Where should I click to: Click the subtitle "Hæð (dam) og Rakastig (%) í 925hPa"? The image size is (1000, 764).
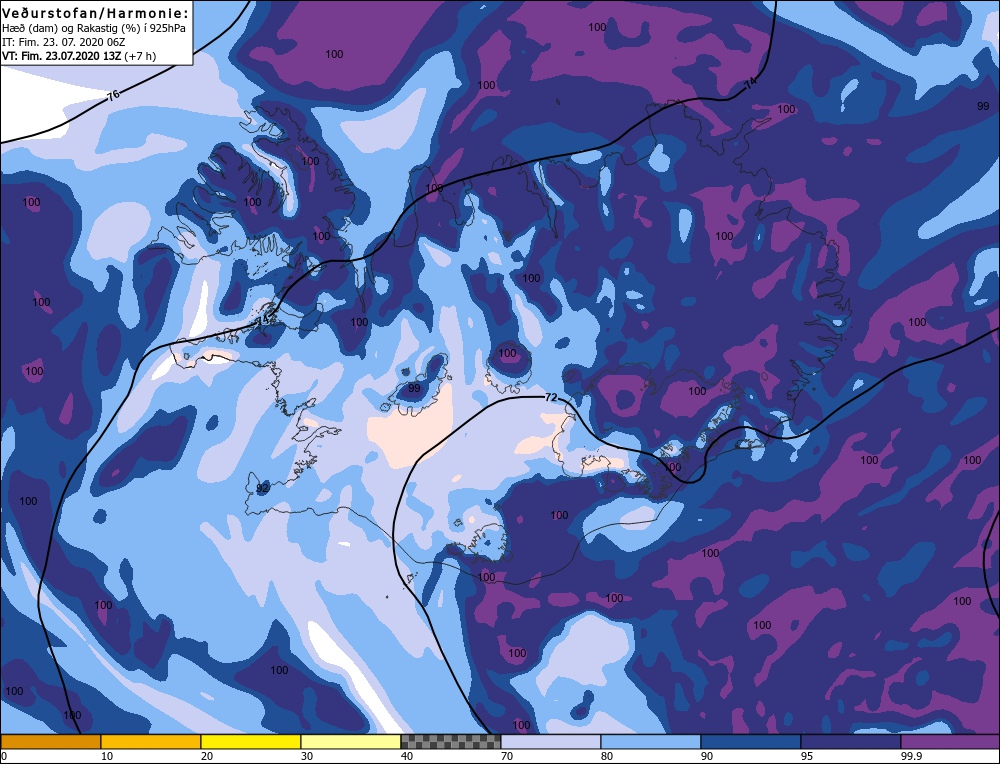(94, 28)
